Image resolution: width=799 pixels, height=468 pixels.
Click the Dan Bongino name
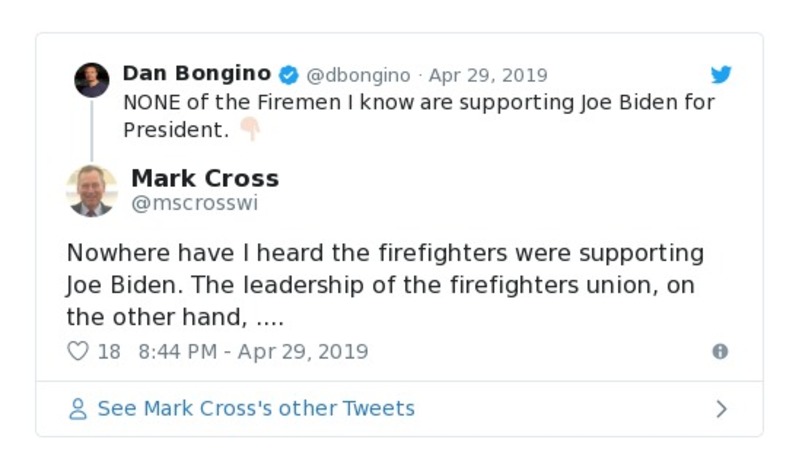point(196,74)
